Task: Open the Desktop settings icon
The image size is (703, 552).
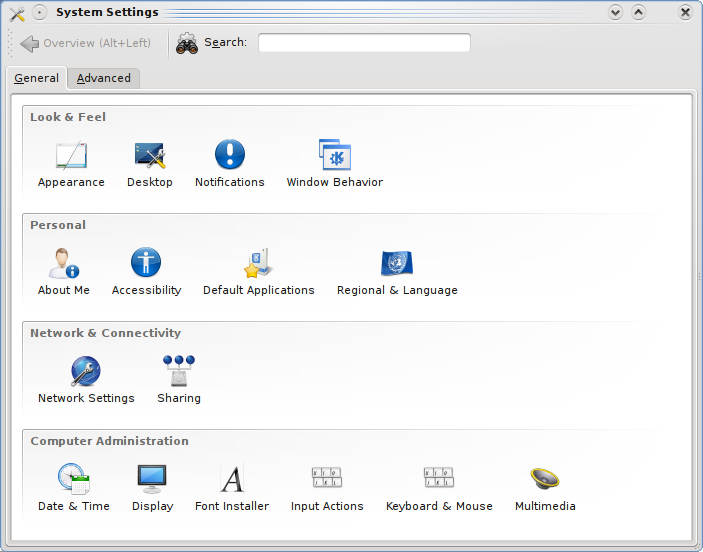Action: click(150, 155)
